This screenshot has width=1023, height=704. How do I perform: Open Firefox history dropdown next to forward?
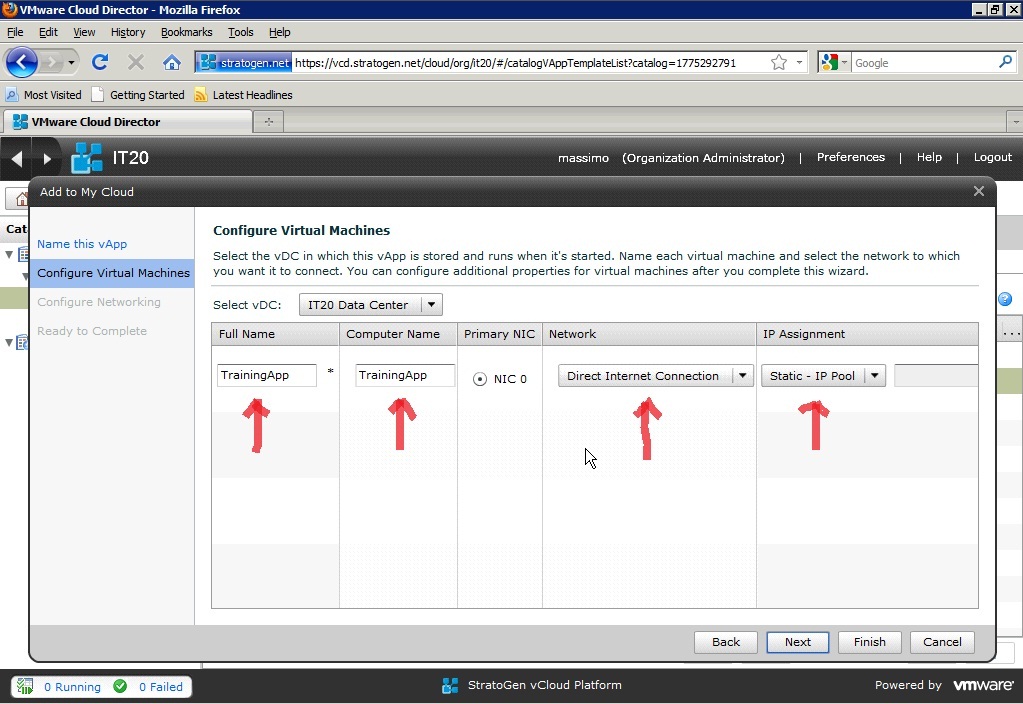[71, 63]
